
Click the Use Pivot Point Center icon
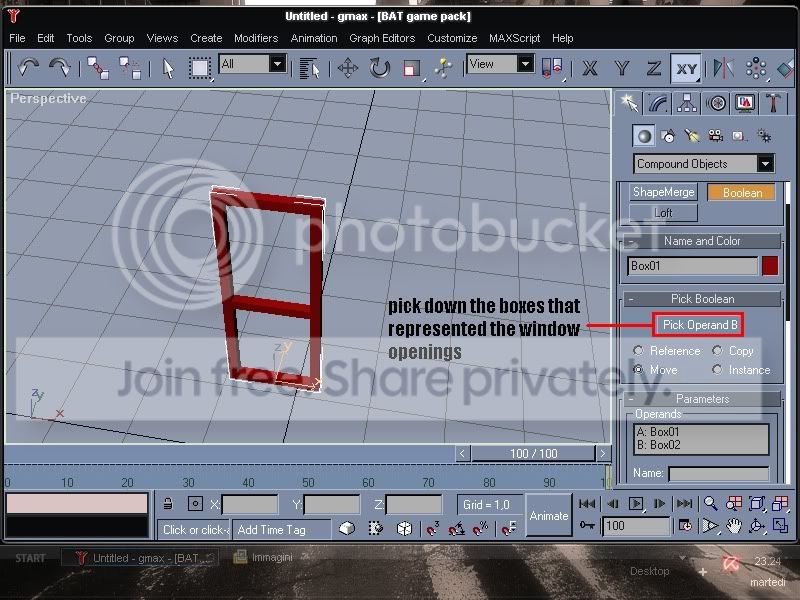pyautogui.click(x=551, y=68)
